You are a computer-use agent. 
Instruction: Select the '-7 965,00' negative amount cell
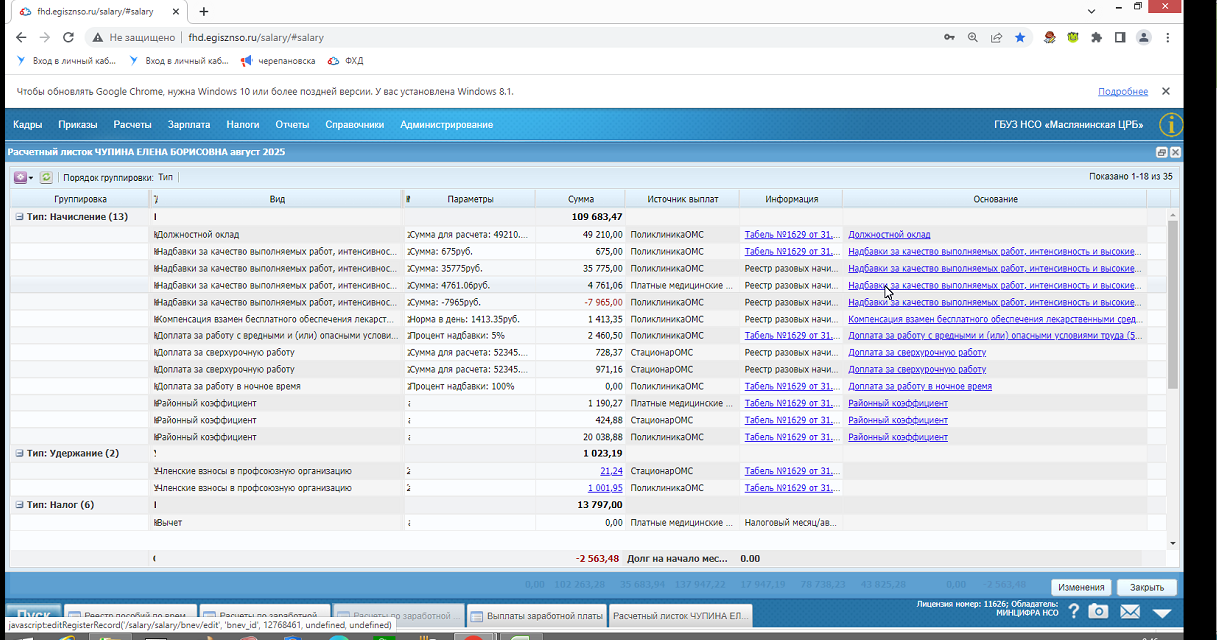[x=580, y=302]
